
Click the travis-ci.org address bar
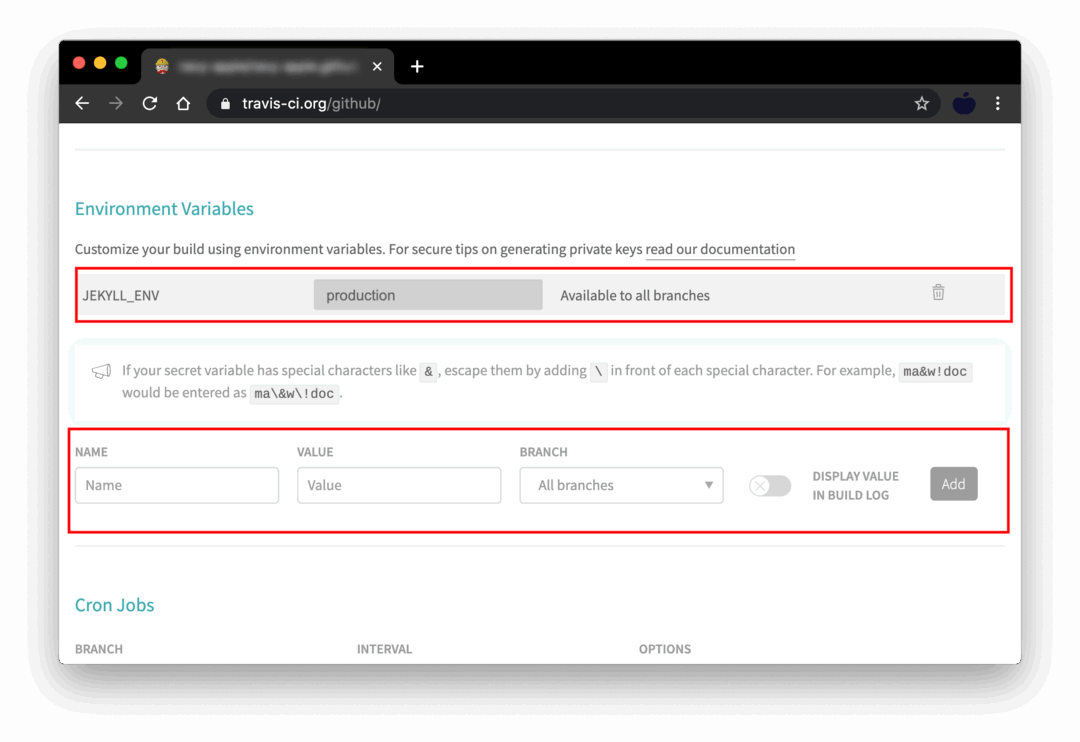[560, 103]
